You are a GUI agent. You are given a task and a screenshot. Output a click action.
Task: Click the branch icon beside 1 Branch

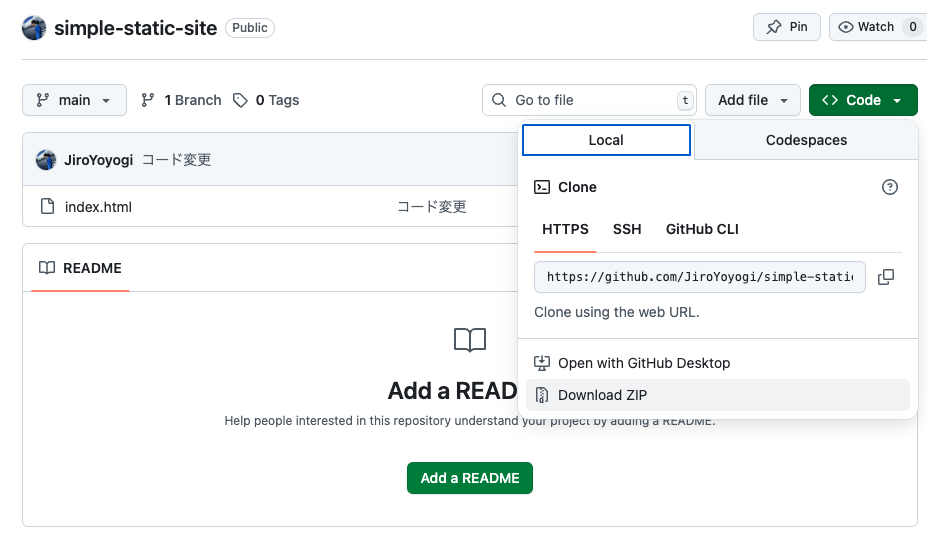pos(148,100)
